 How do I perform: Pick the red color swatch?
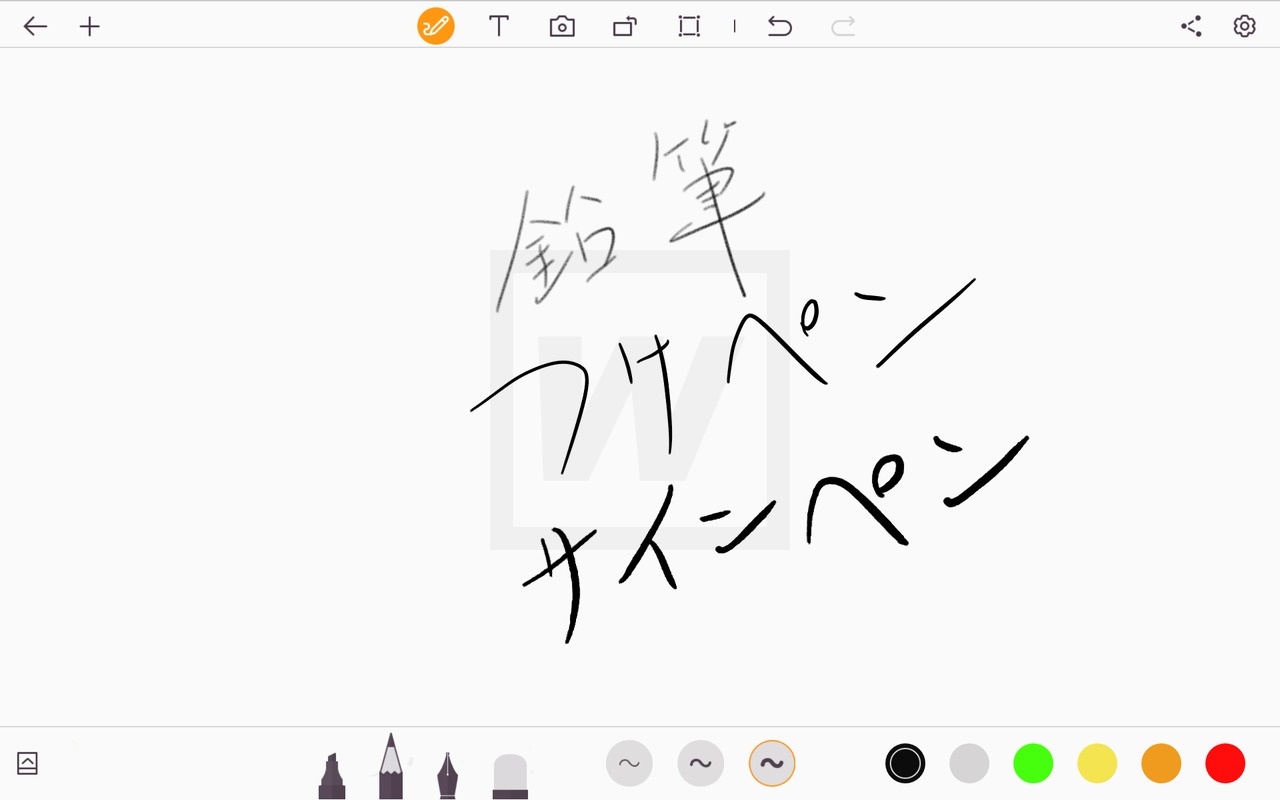pos(1225,764)
